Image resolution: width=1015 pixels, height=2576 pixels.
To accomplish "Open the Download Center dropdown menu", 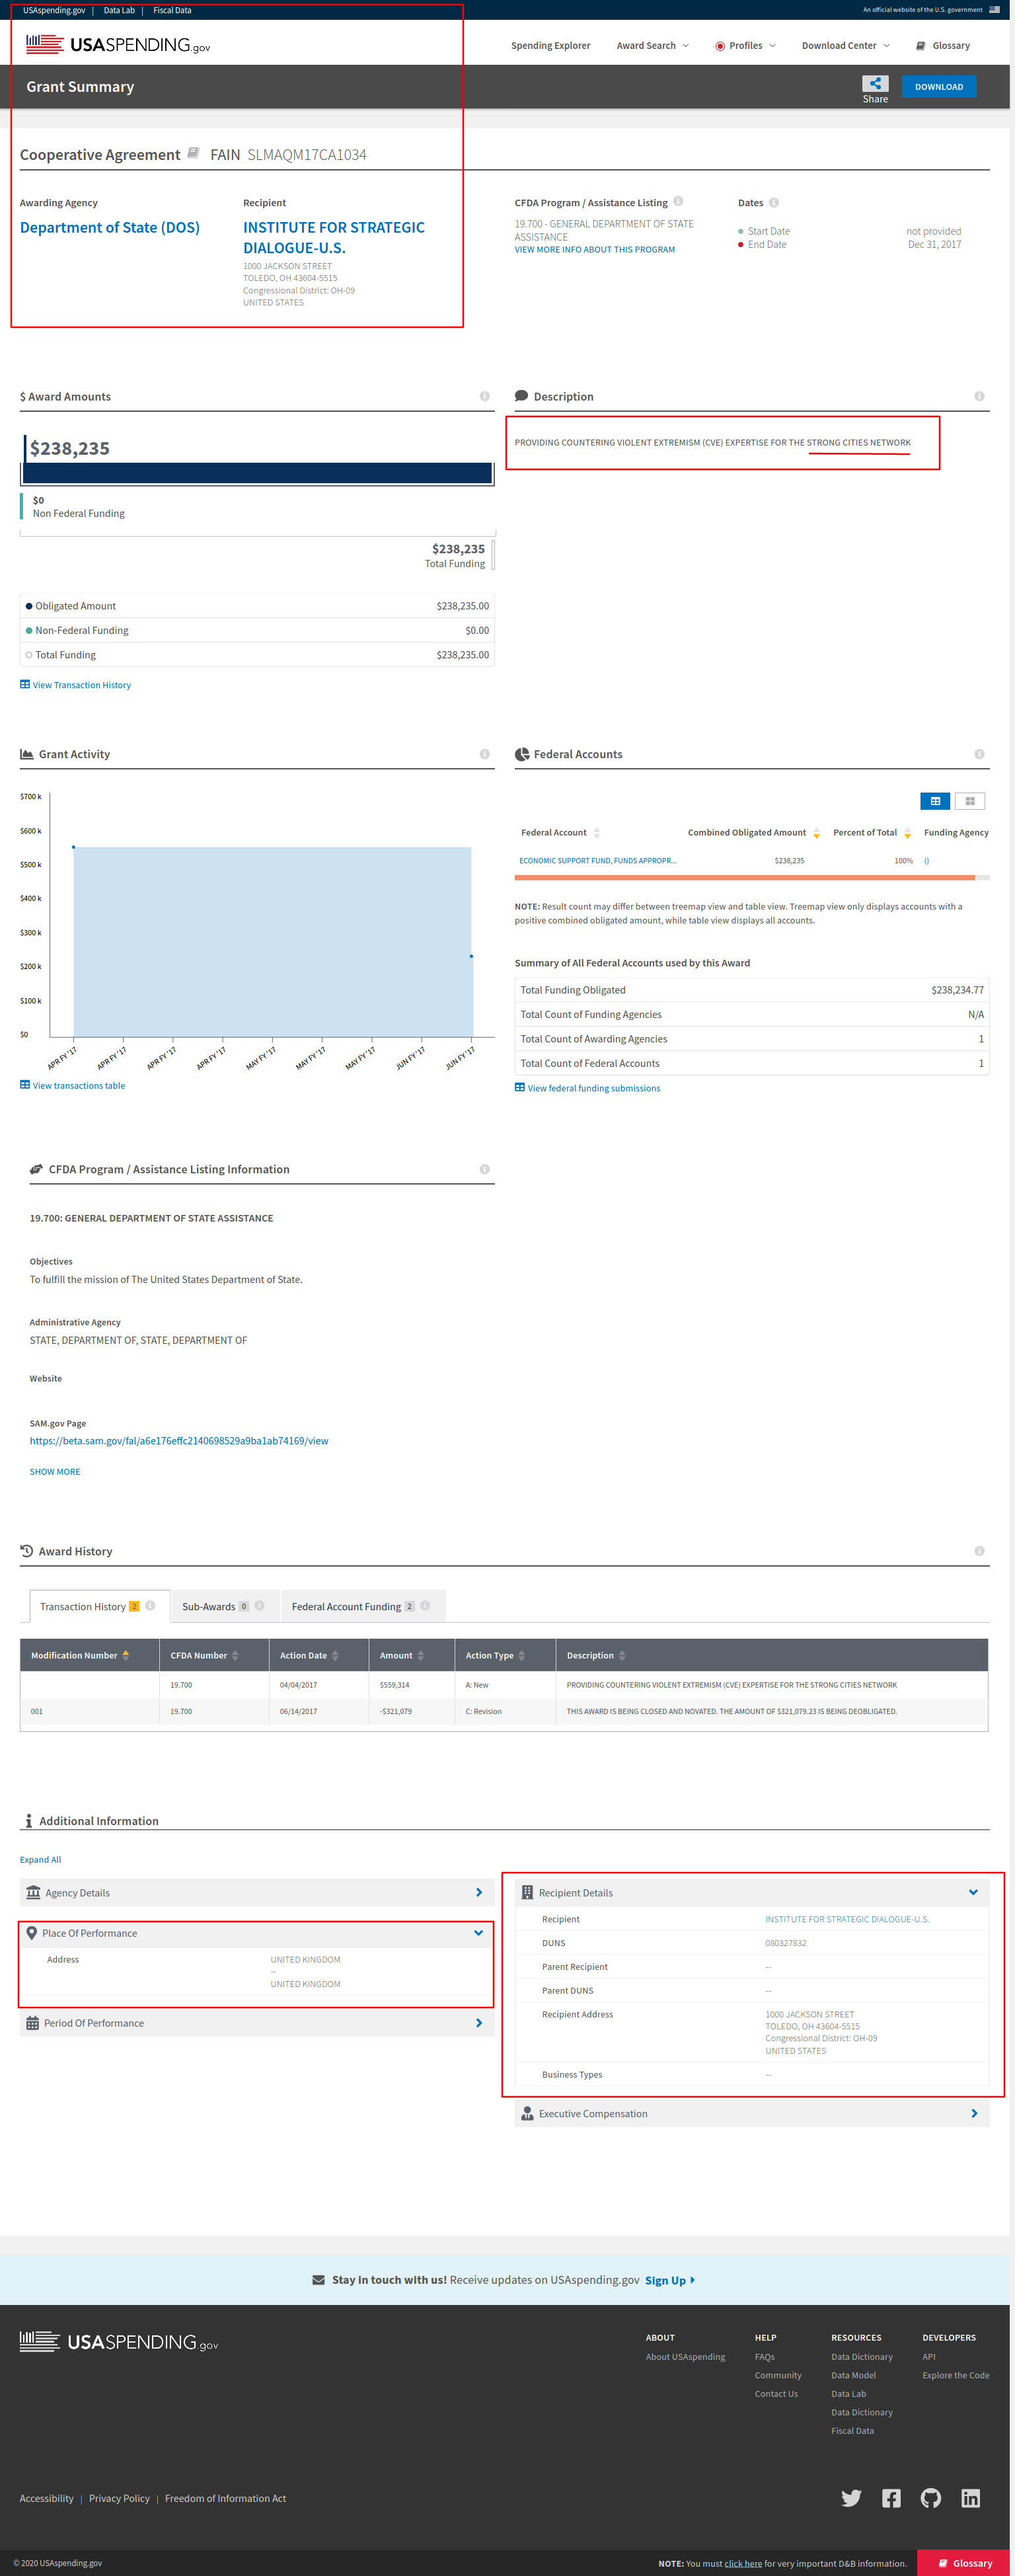I will pos(846,46).
